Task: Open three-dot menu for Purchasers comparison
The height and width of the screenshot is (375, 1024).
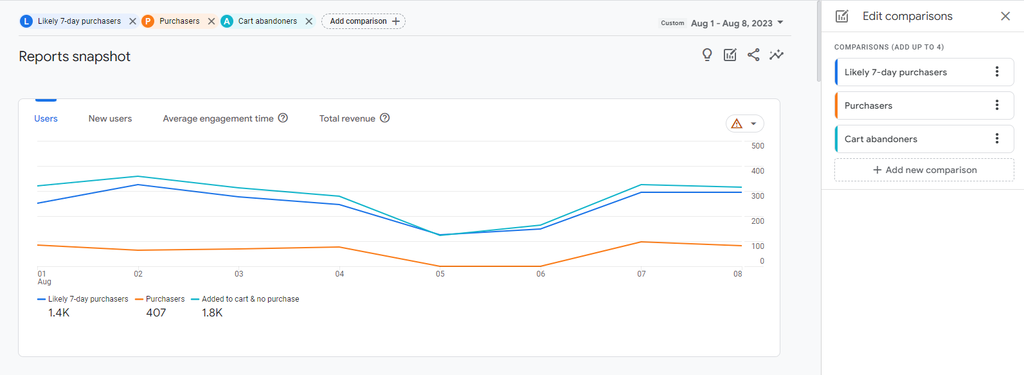Action: [997, 105]
